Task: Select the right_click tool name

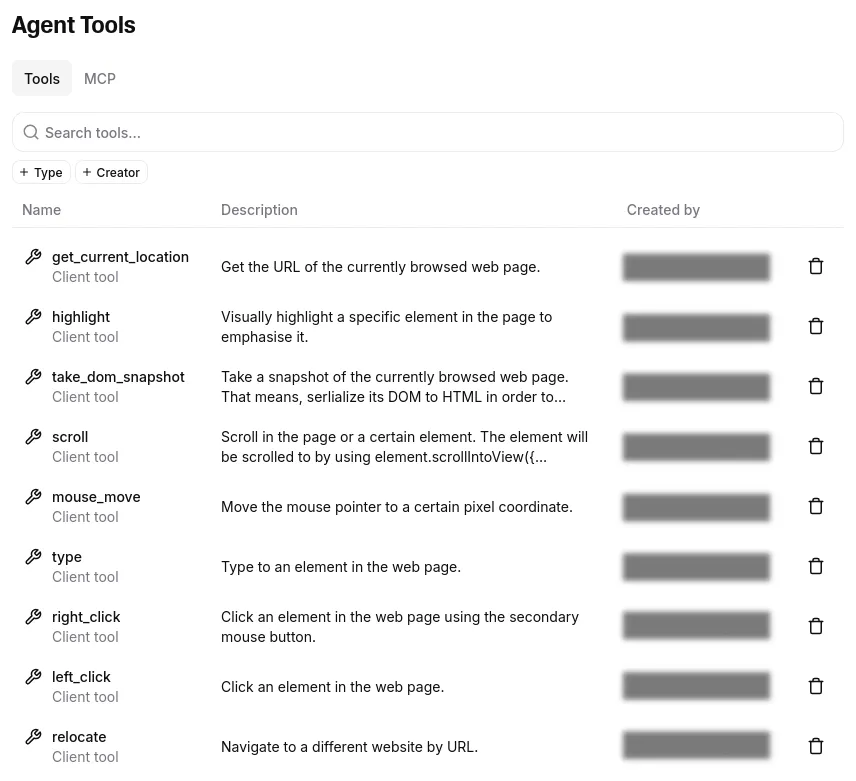Action: point(86,617)
